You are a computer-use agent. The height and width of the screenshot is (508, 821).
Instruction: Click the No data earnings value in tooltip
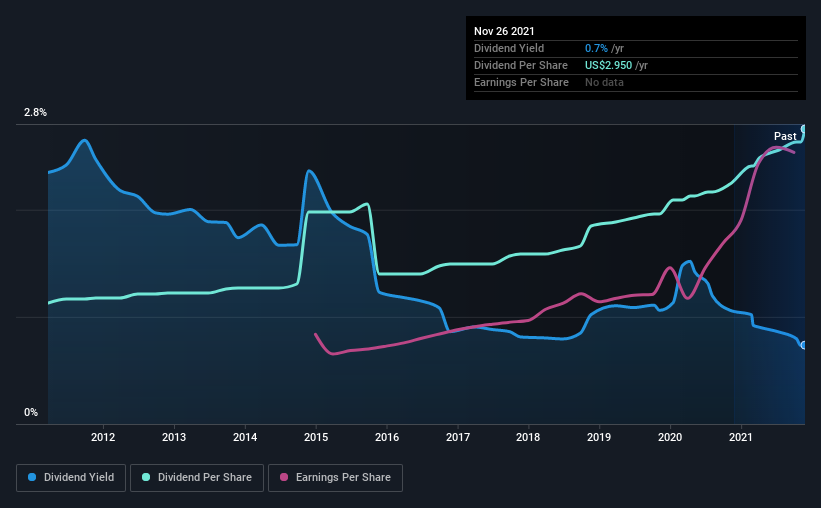point(604,82)
